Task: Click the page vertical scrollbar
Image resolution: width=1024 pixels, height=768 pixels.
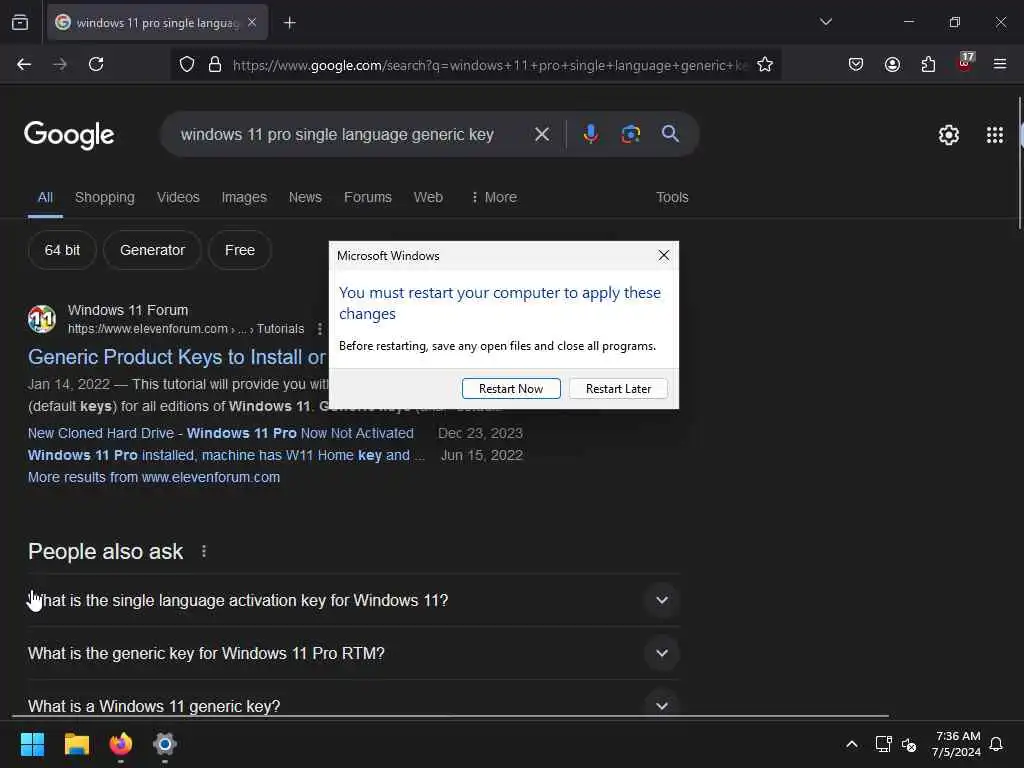Action: (x=1019, y=163)
